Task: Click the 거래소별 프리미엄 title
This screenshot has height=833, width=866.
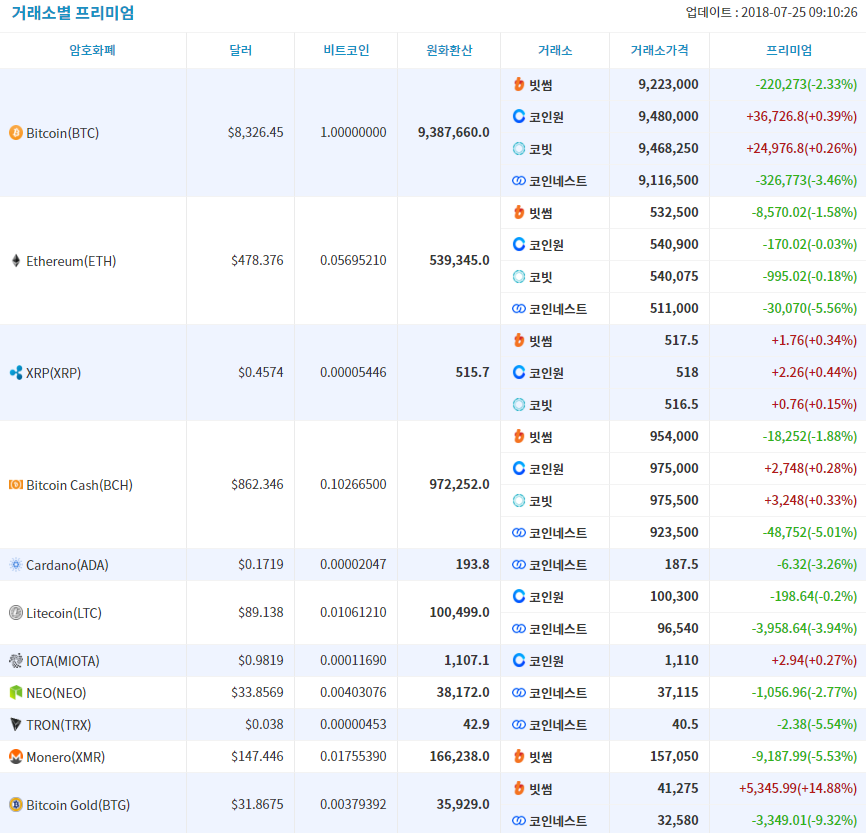Action: 72,13
